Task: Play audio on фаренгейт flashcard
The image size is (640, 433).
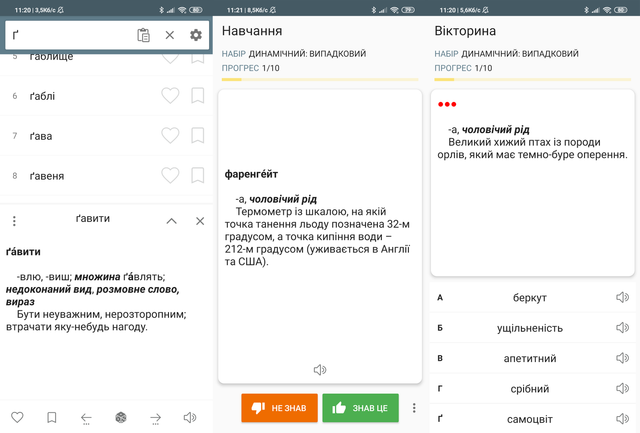Action: click(x=320, y=370)
